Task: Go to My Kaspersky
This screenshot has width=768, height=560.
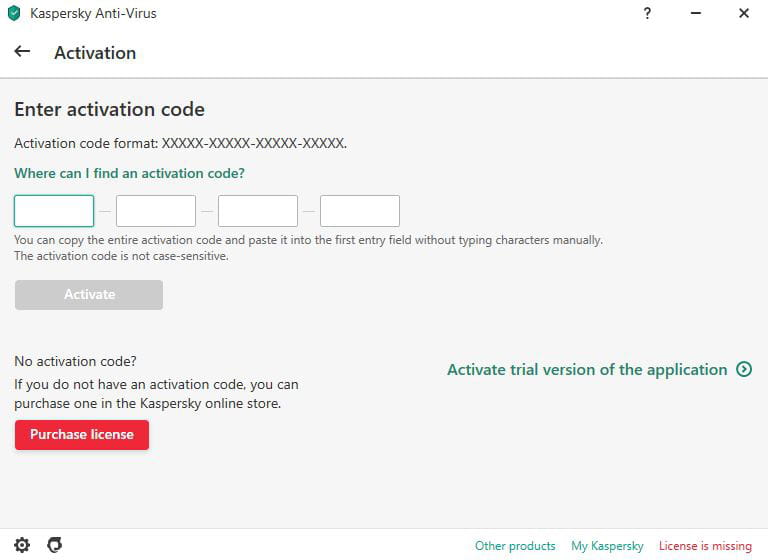Action: pyautogui.click(x=607, y=546)
